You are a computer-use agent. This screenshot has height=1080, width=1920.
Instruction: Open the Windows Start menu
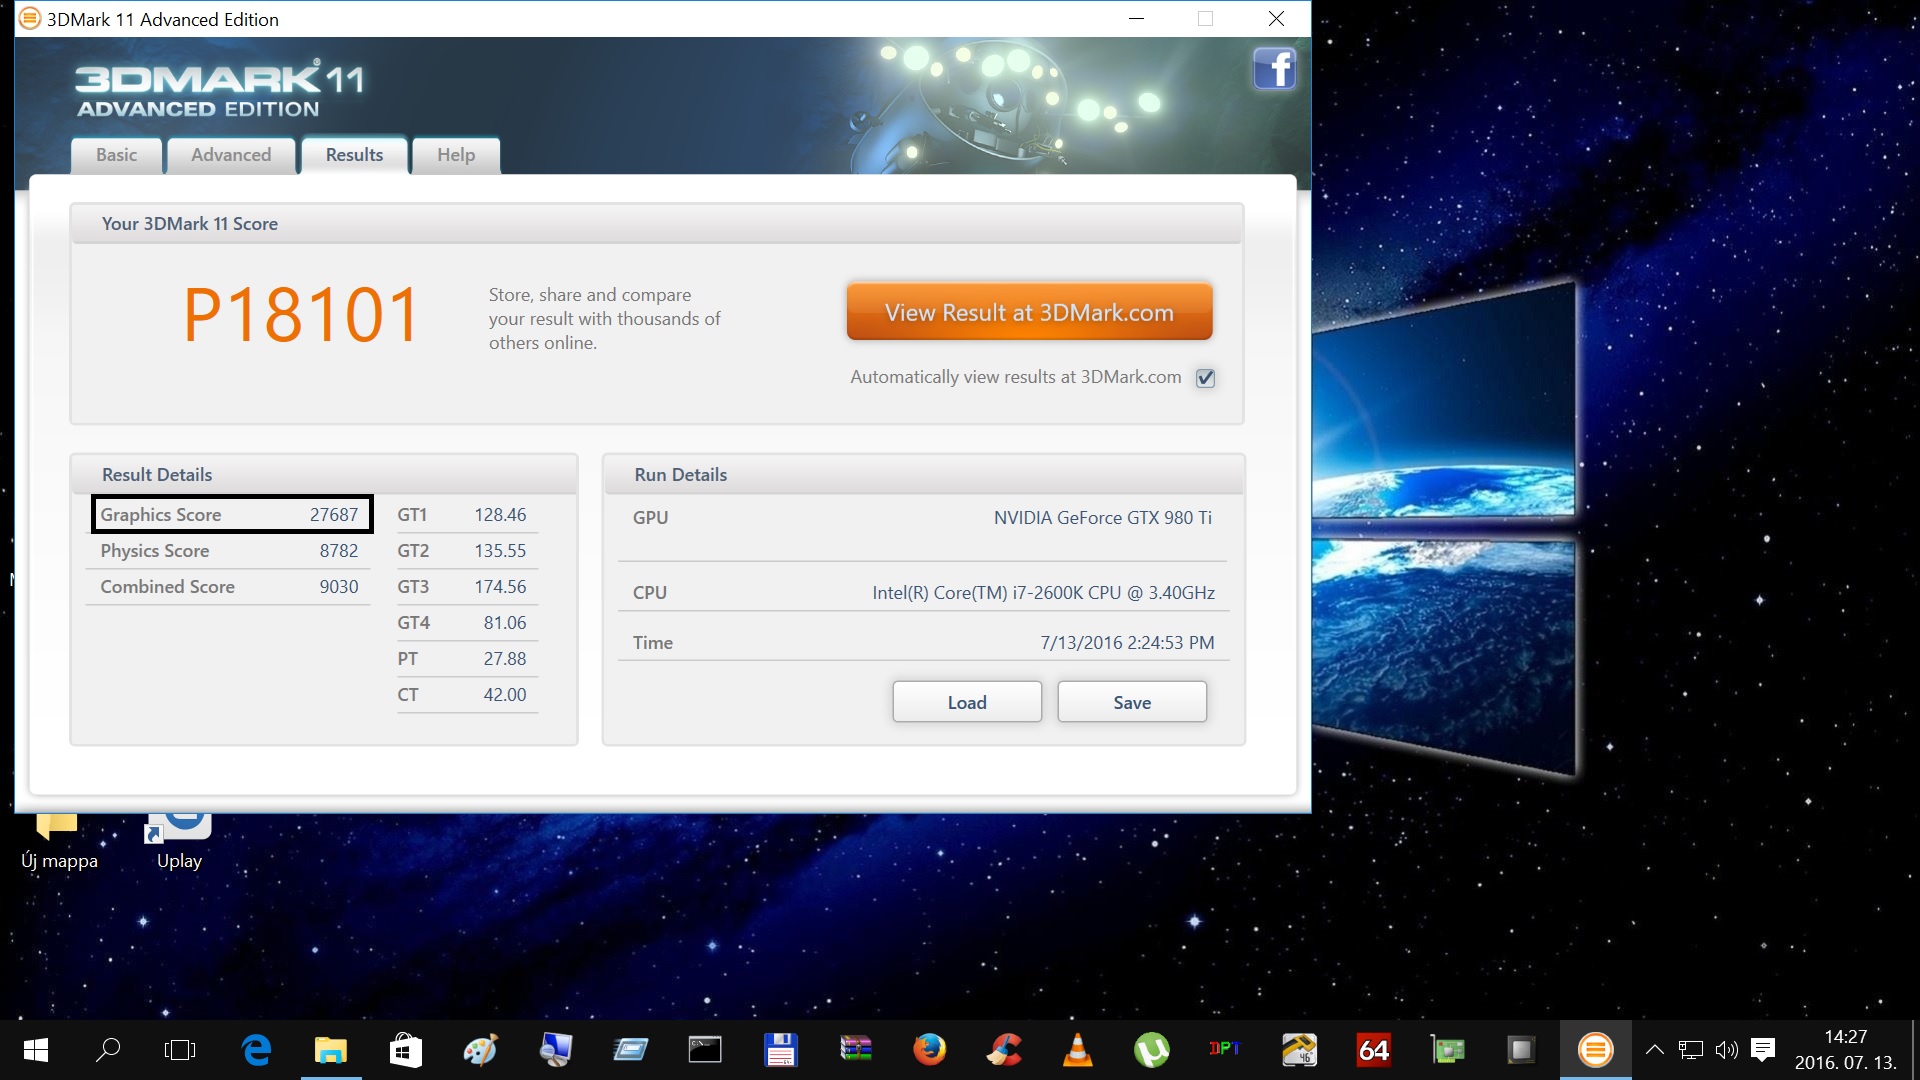point(36,1050)
